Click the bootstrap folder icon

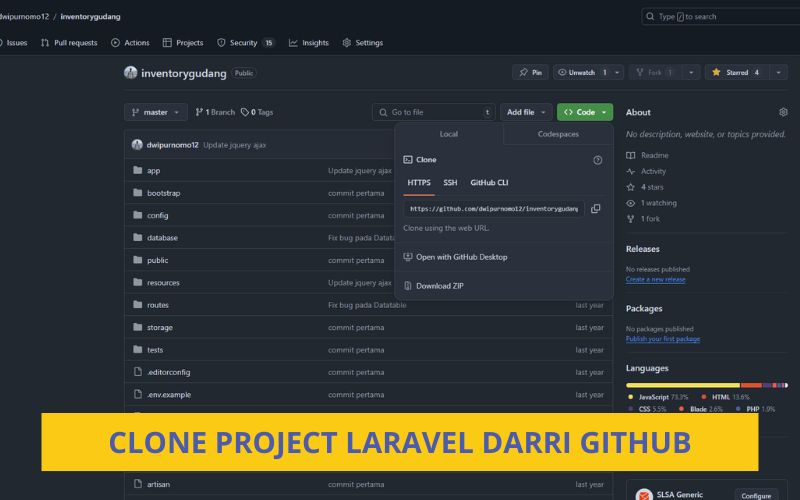(137, 192)
